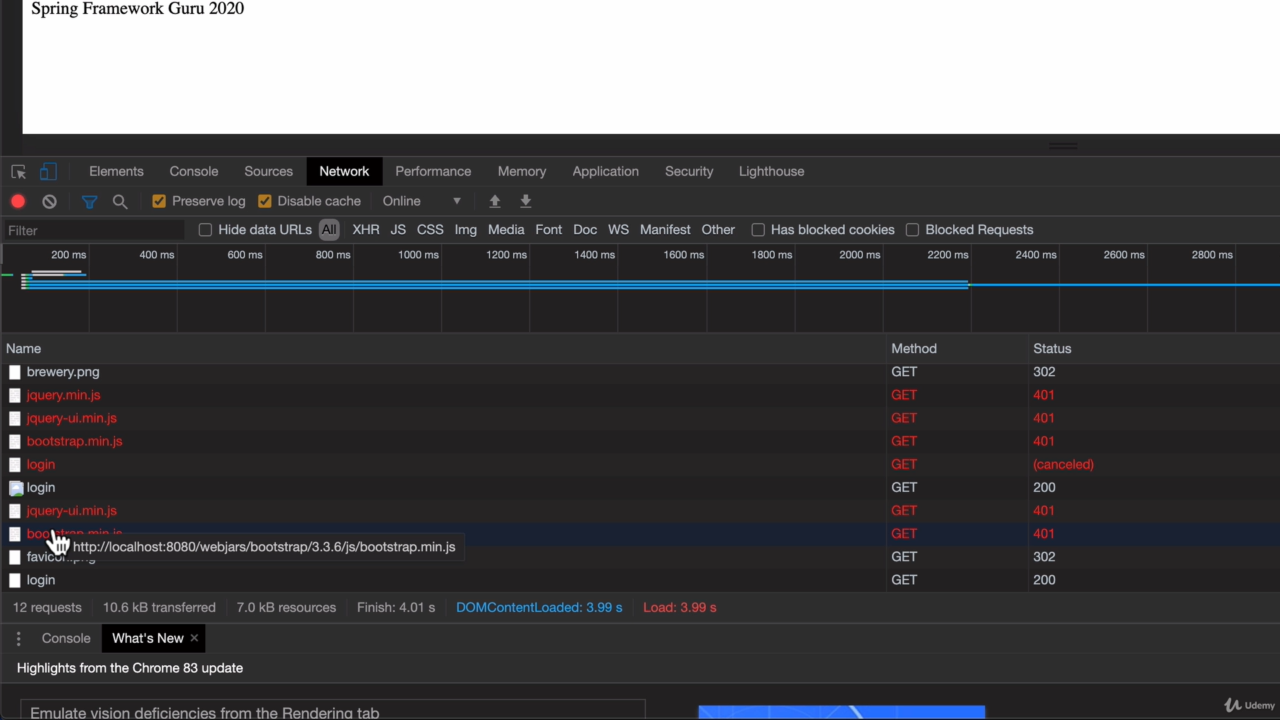Switch to the Elements tab
The image size is (1280, 720).
116,171
